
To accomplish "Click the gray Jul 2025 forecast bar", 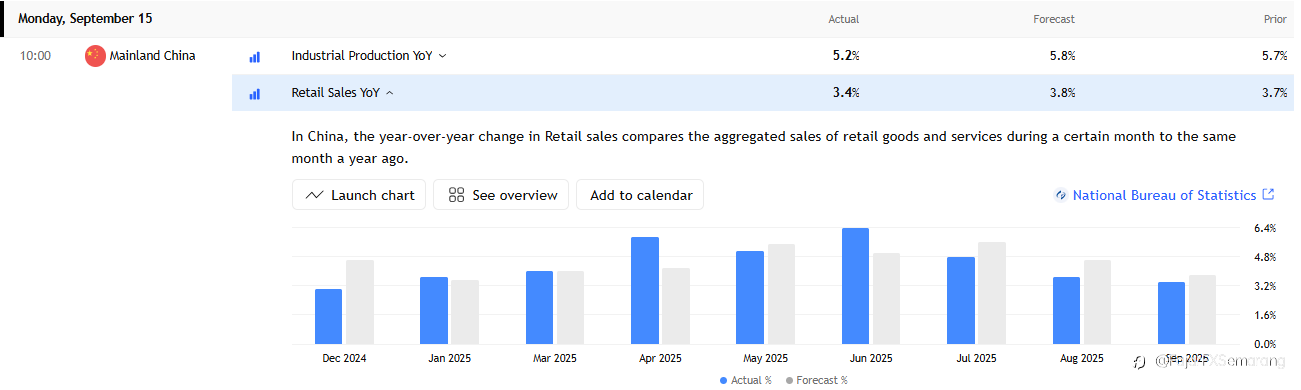I will point(992,293).
